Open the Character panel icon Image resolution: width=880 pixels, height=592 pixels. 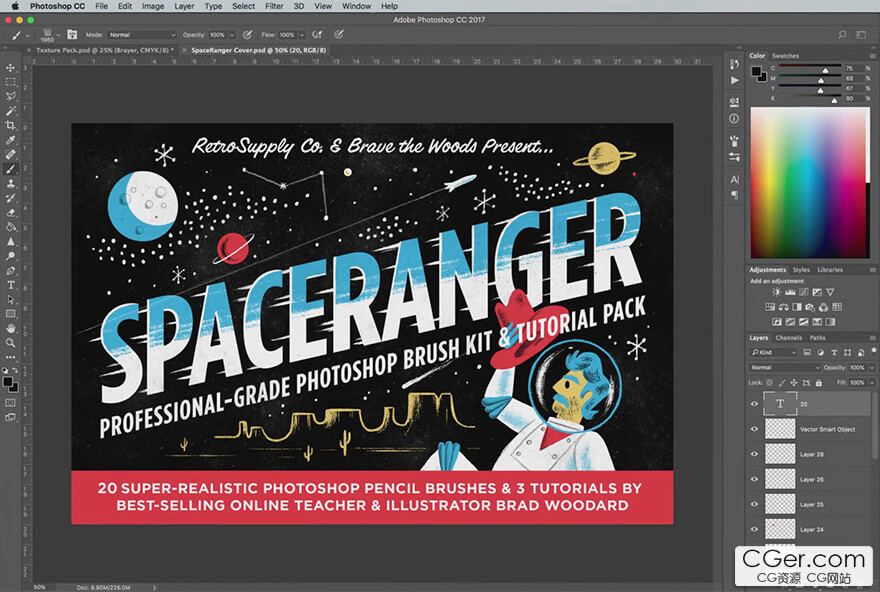click(x=734, y=180)
